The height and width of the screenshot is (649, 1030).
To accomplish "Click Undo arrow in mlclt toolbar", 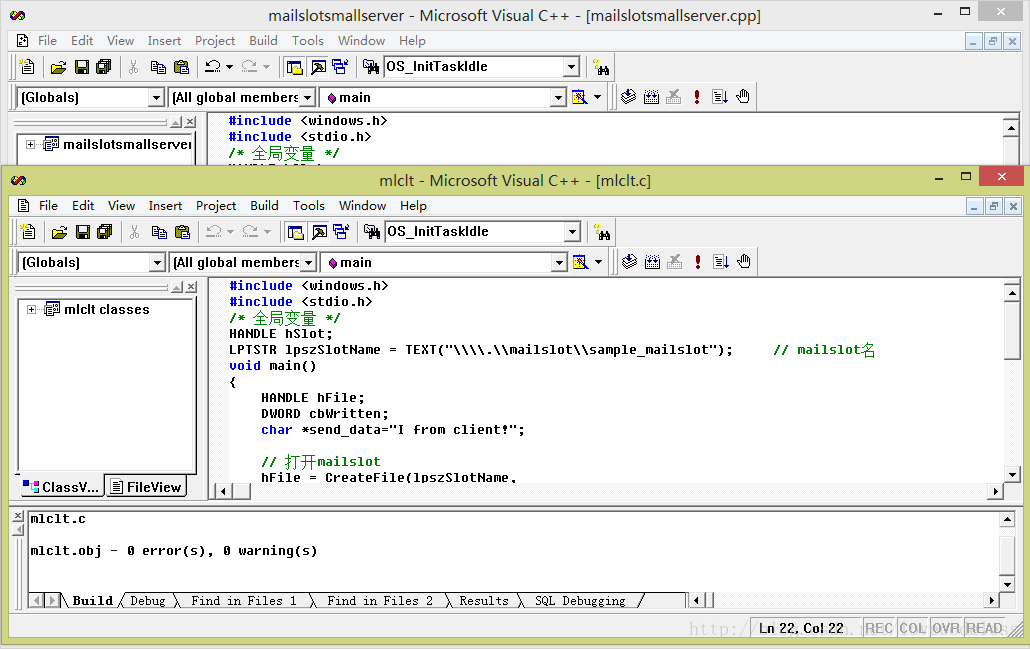I will coord(213,231).
